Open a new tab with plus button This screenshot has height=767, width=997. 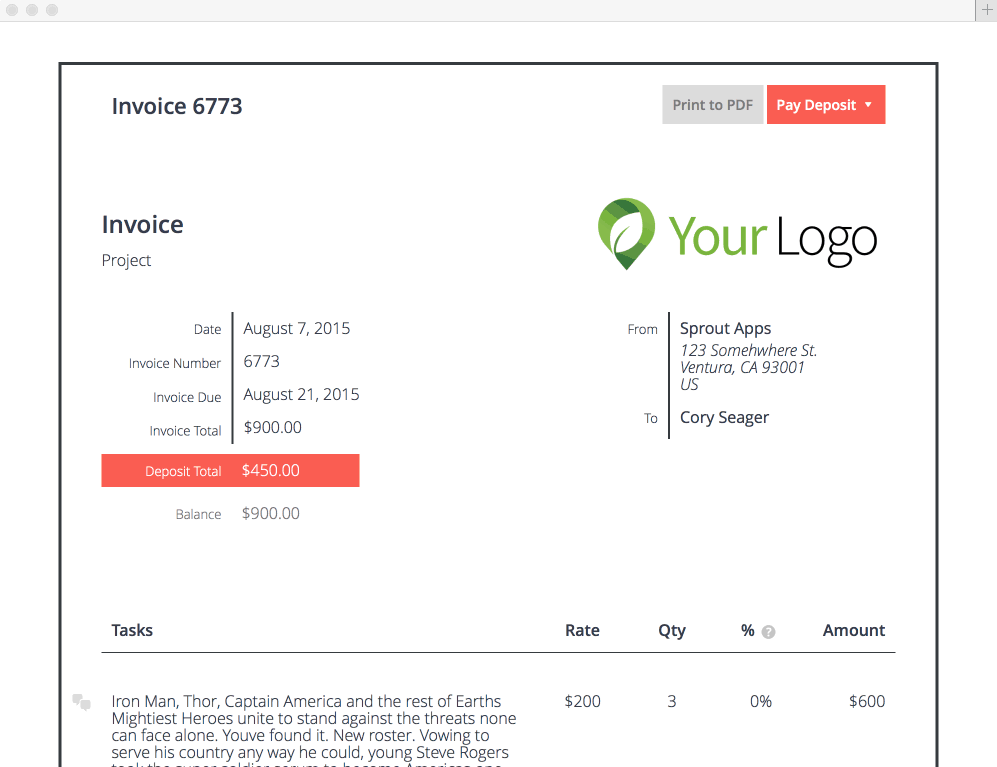pyautogui.click(x=986, y=10)
